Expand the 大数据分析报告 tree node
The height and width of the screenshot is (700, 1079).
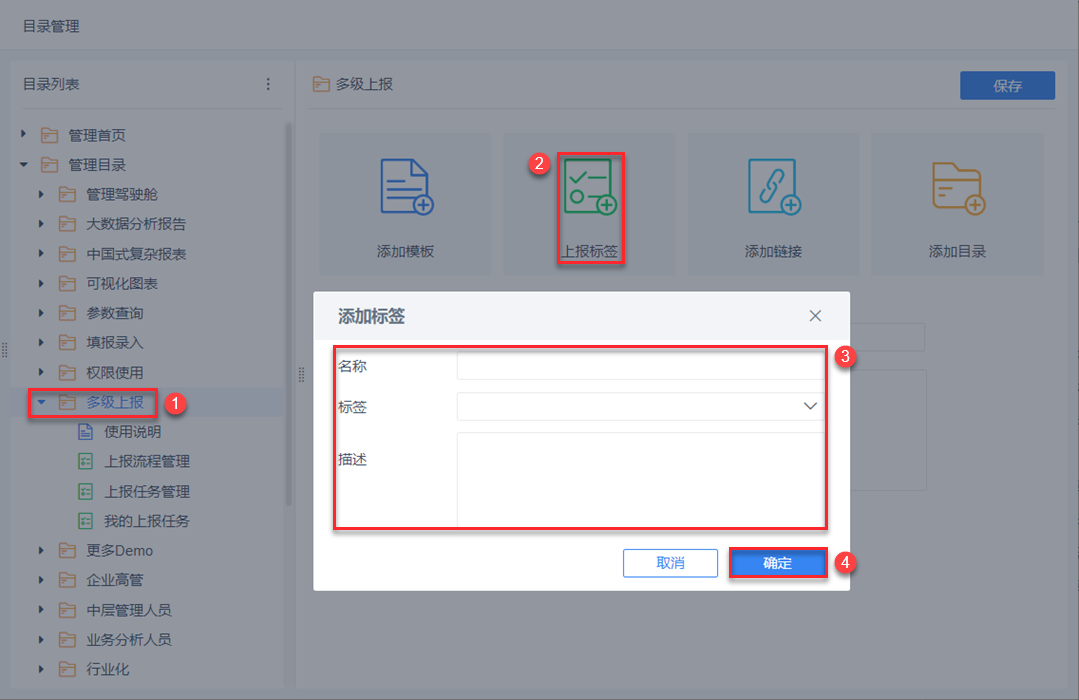click(41, 224)
